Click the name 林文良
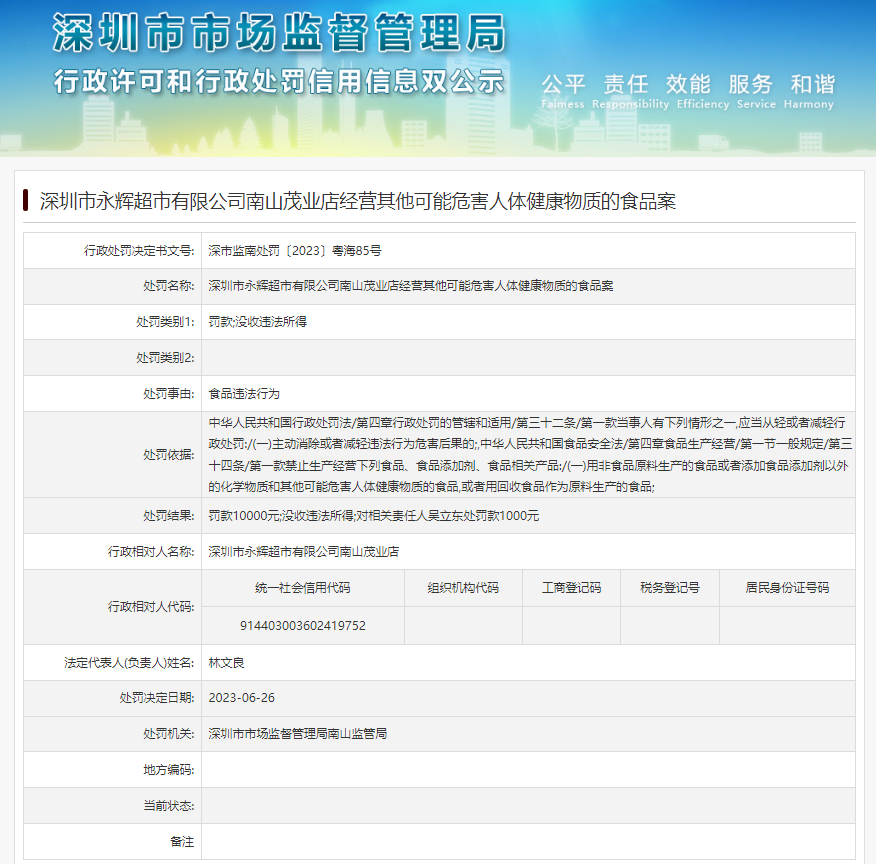Screen dimensions: 876x864 (x=226, y=663)
